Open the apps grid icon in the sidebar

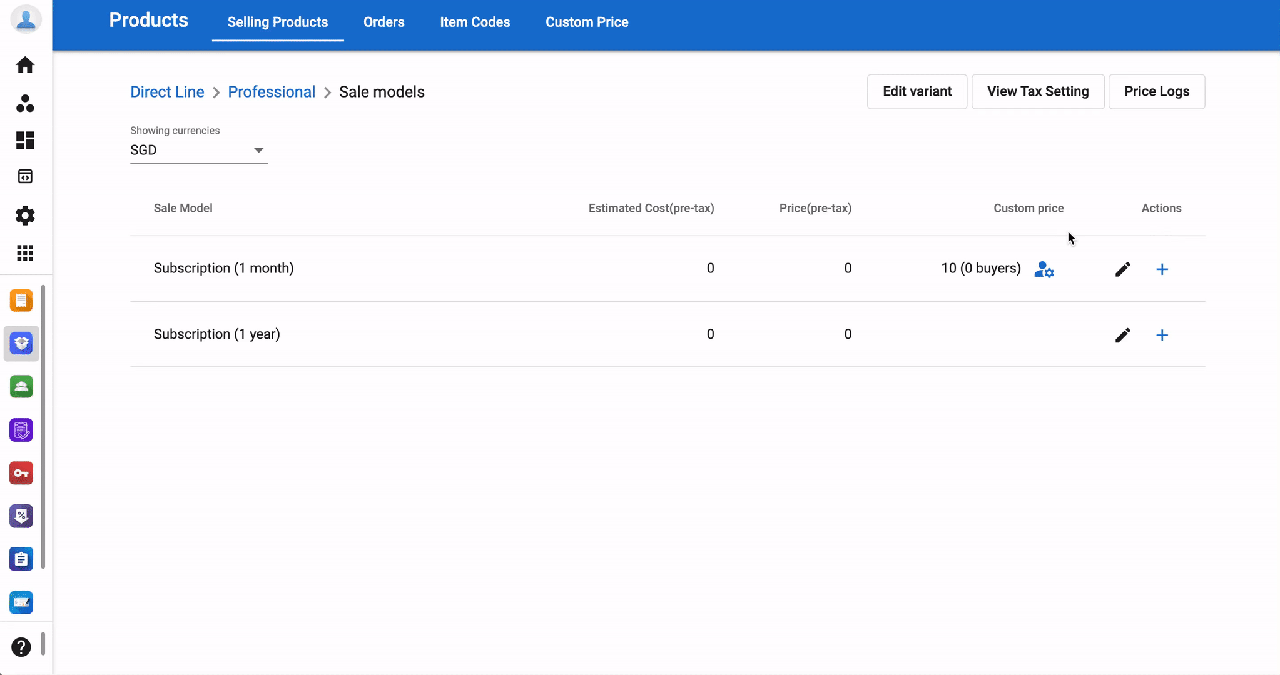click(x=25, y=254)
